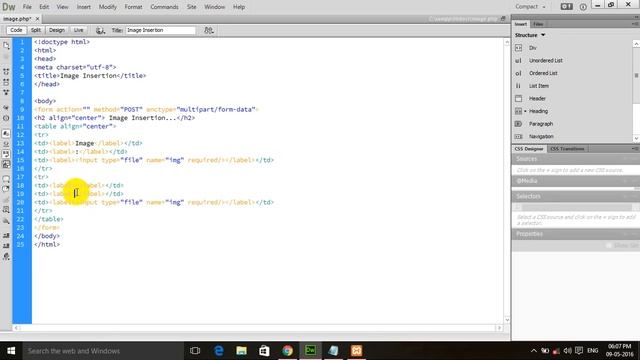The height and width of the screenshot is (360, 640).
Task: Click the Apply Comment icon
Action: tap(6, 178)
